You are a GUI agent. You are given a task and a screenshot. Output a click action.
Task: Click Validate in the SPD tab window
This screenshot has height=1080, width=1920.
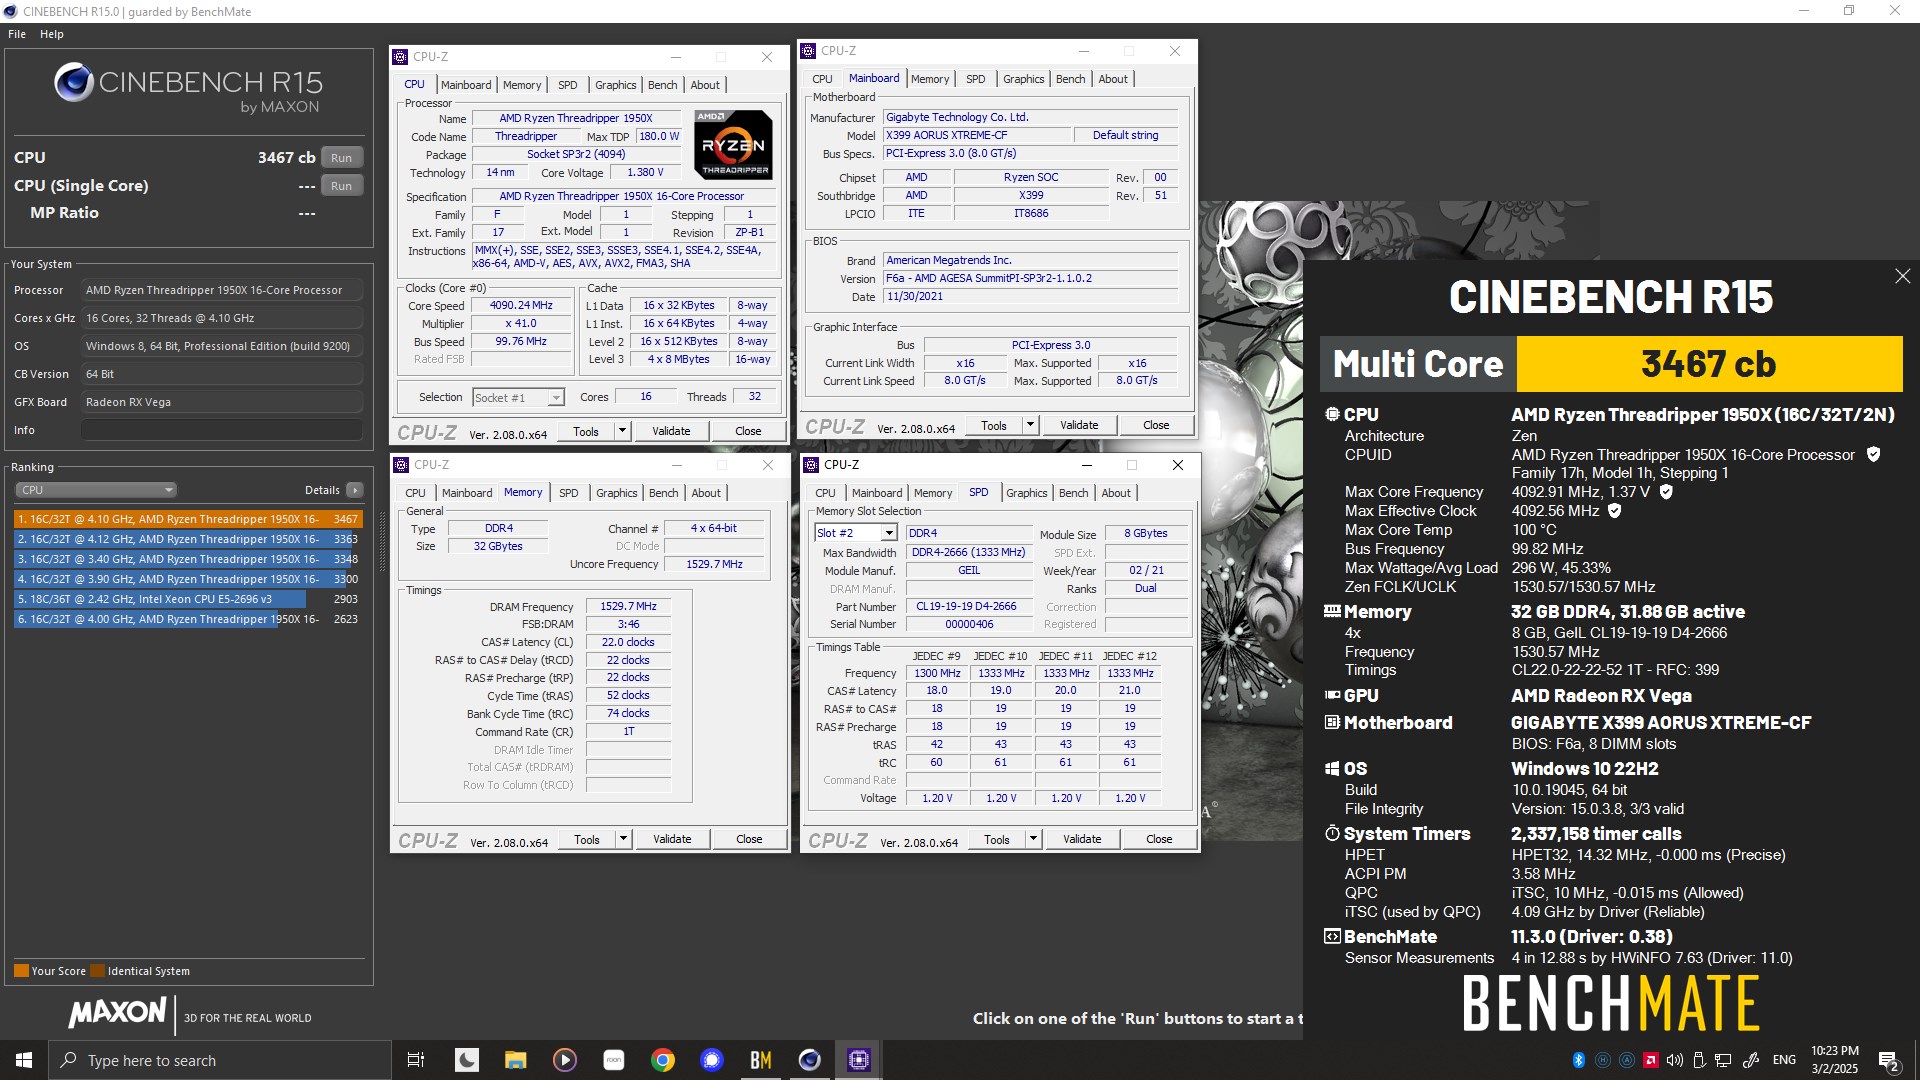tap(1082, 839)
